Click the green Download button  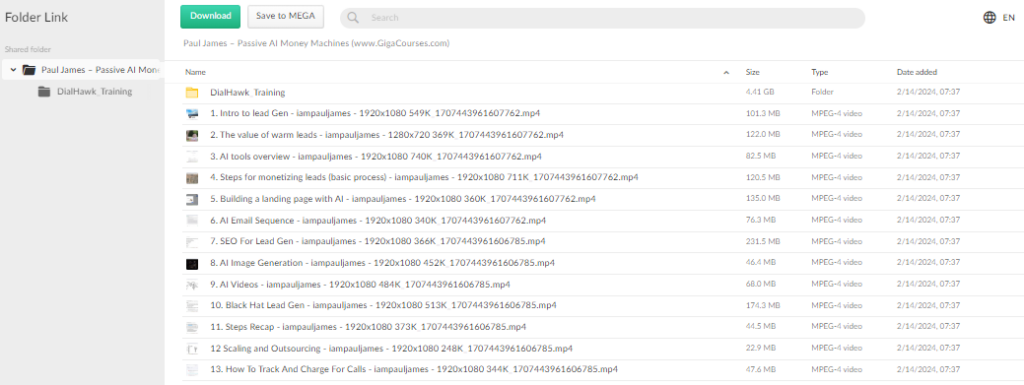point(210,16)
